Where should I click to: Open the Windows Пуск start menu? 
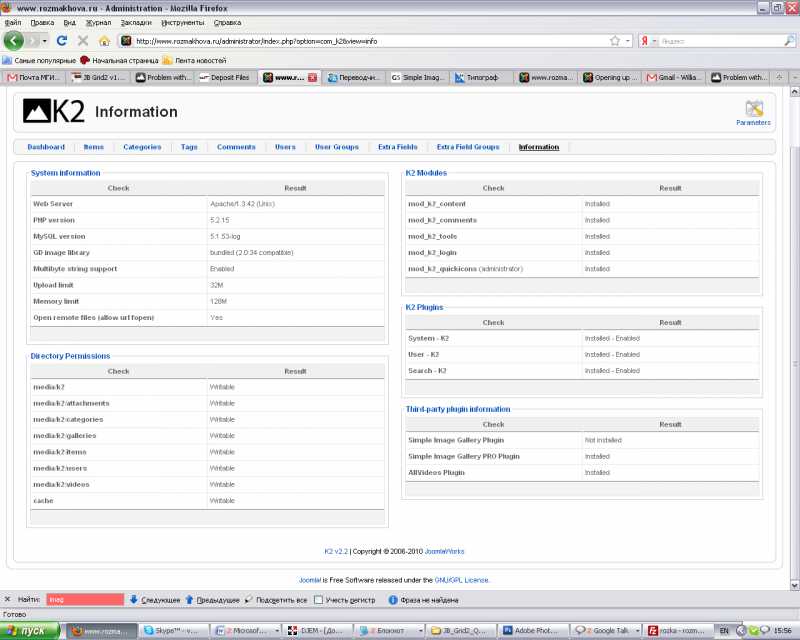(30, 631)
